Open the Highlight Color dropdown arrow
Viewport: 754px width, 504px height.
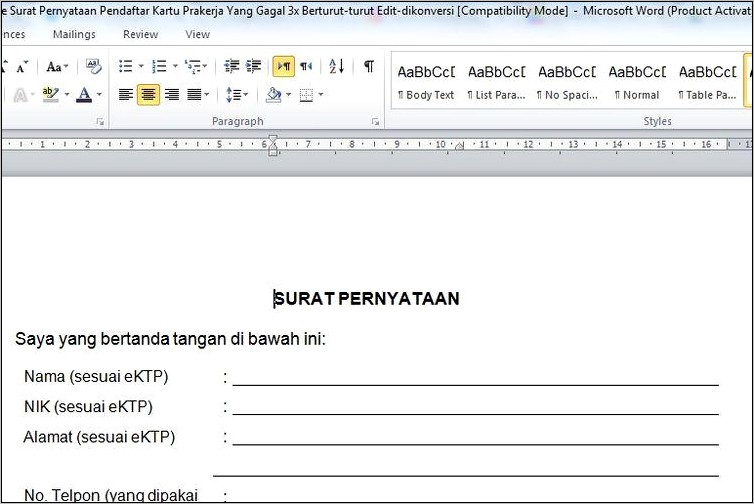[x=67, y=94]
